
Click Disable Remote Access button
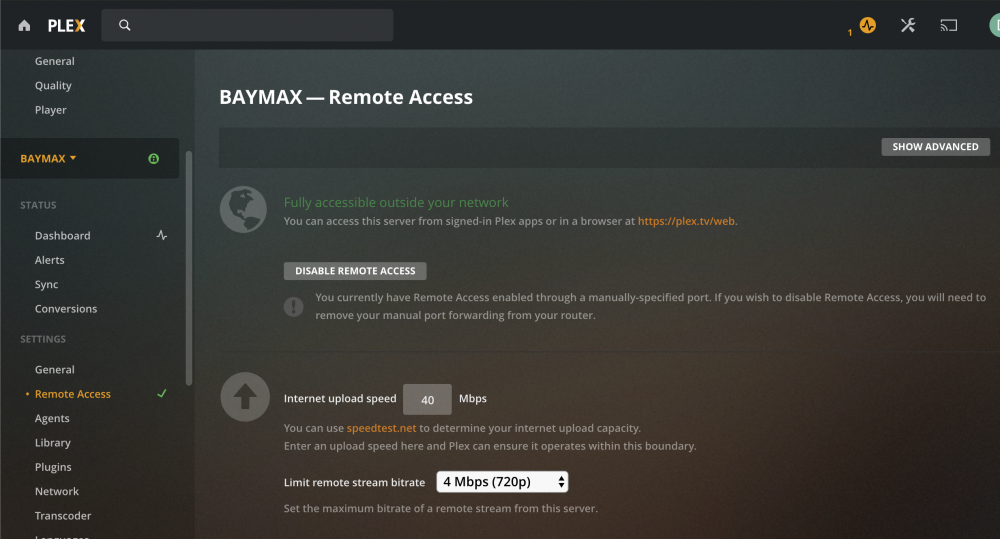pos(355,271)
